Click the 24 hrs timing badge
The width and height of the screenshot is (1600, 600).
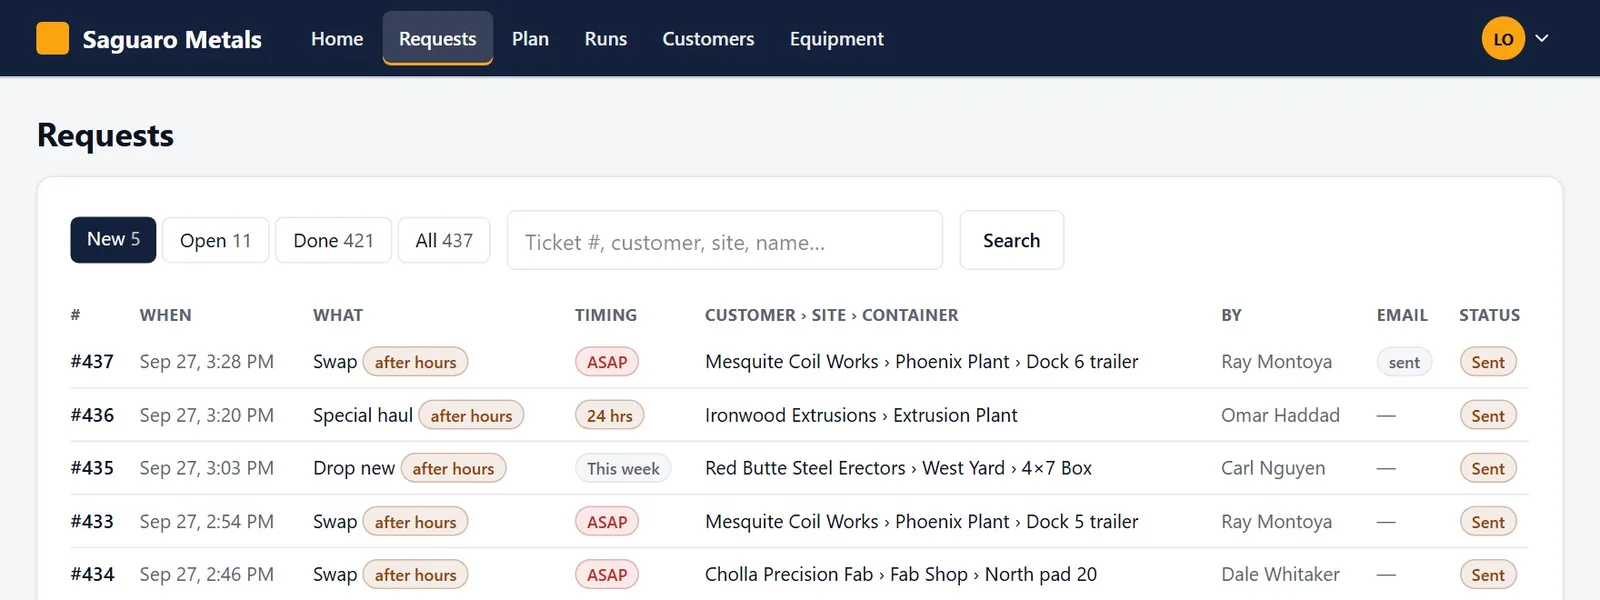(610, 415)
